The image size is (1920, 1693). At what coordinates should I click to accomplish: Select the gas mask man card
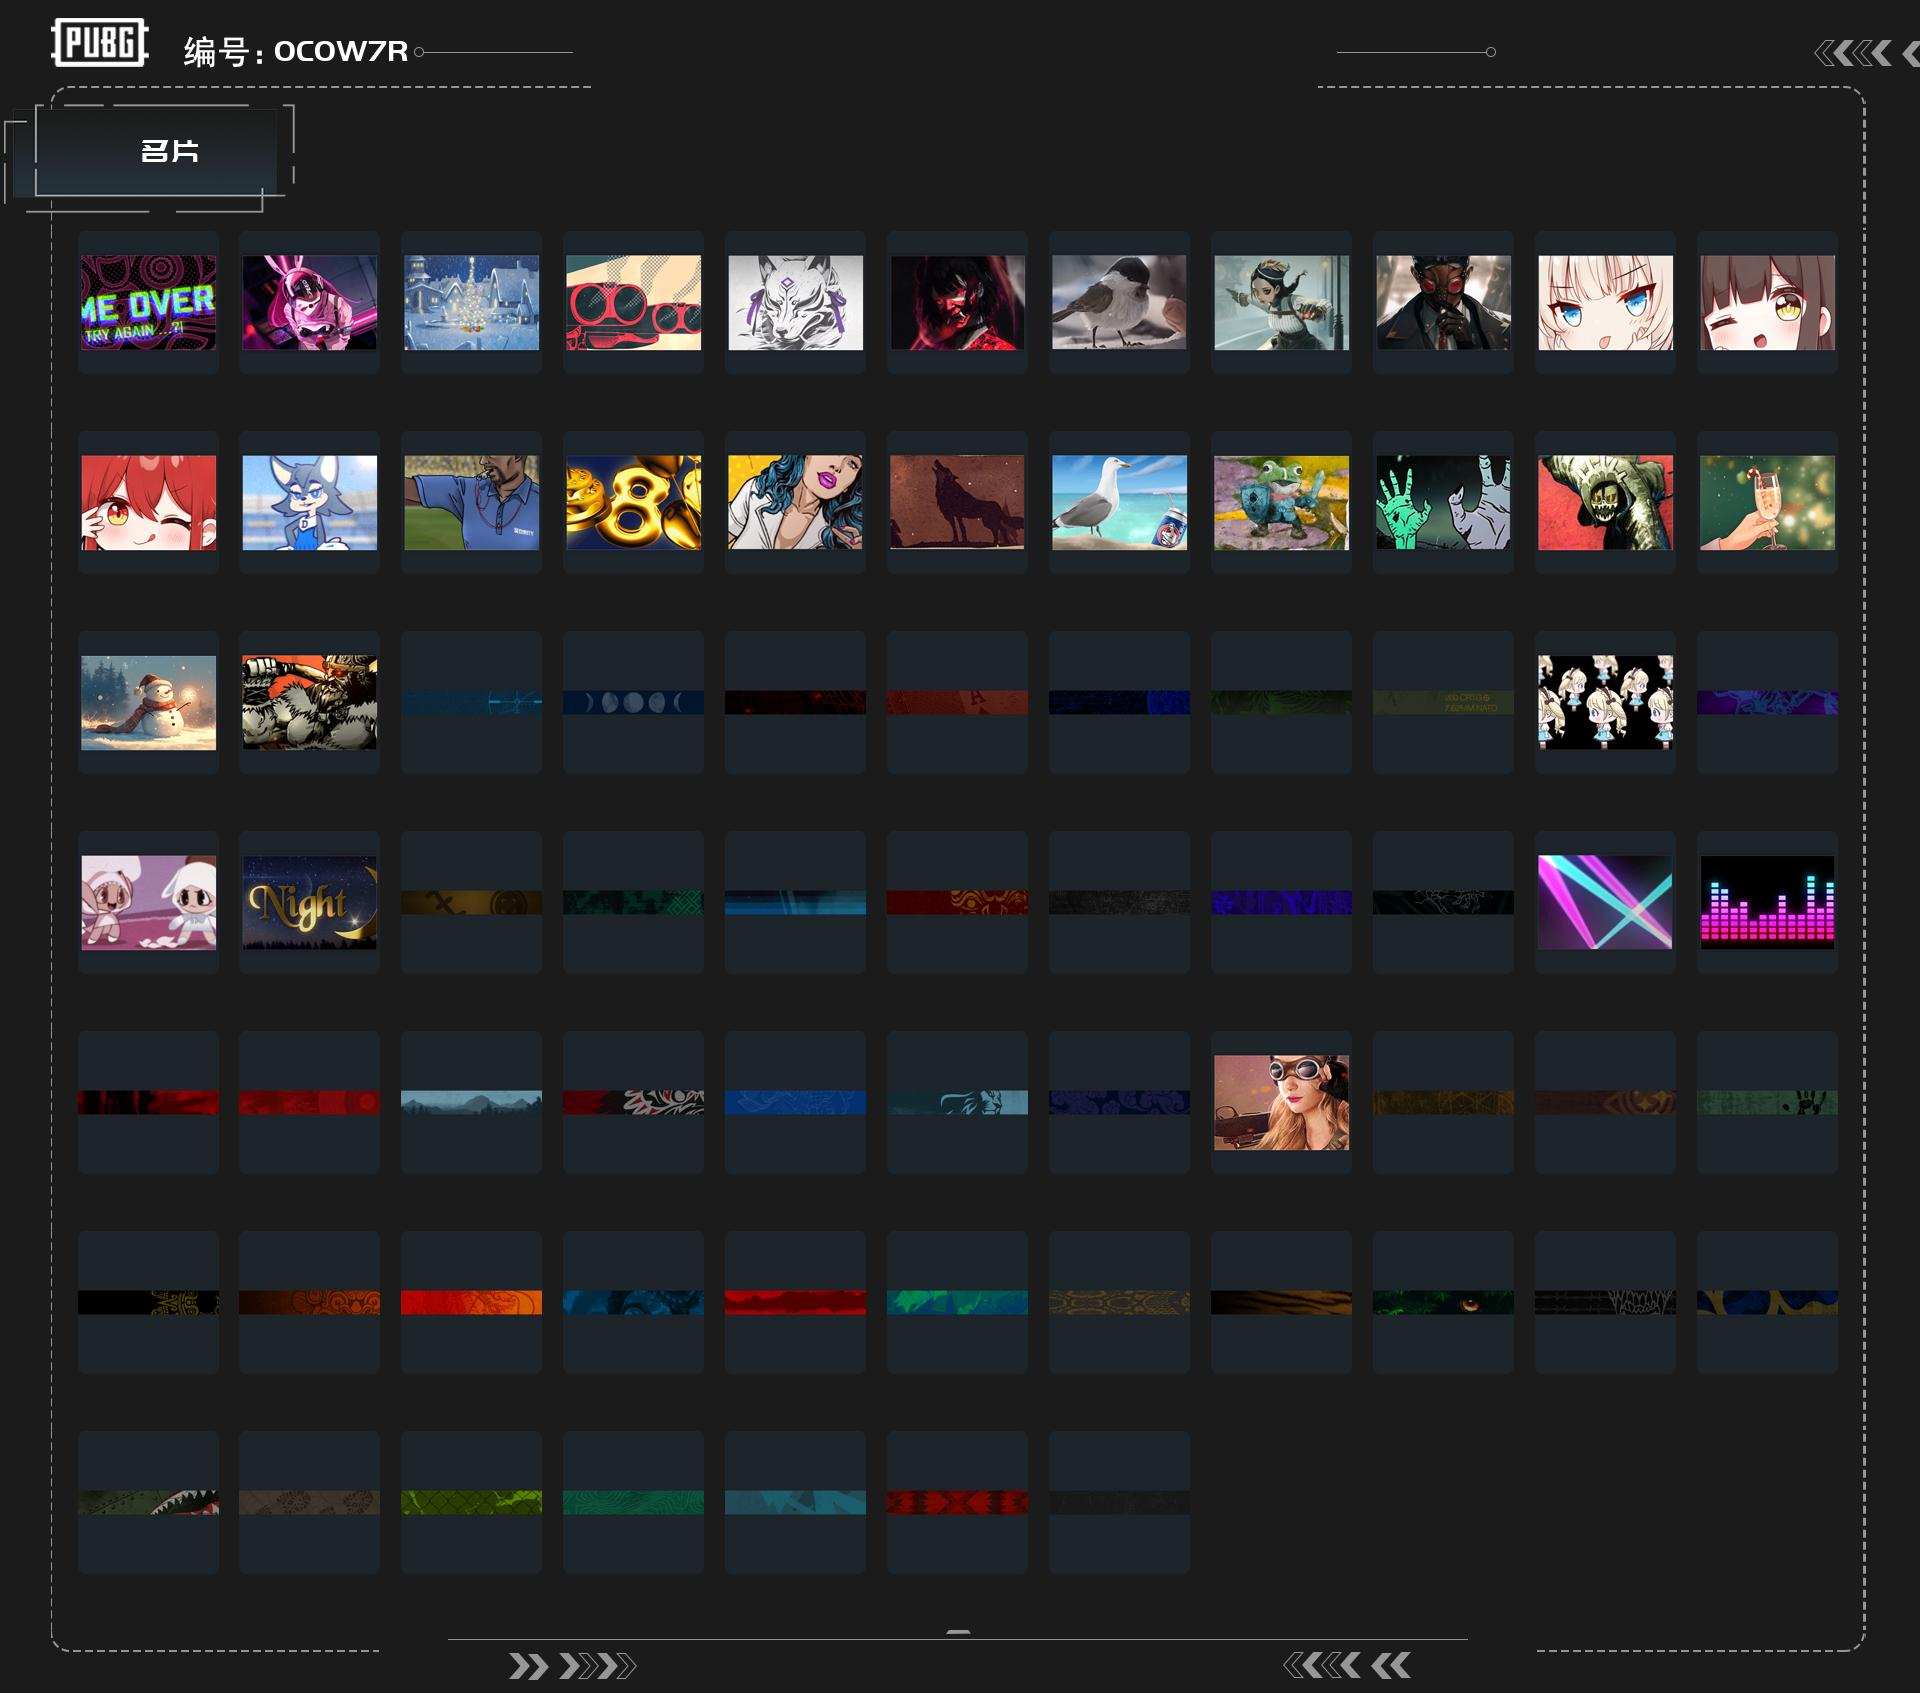tap(1444, 302)
